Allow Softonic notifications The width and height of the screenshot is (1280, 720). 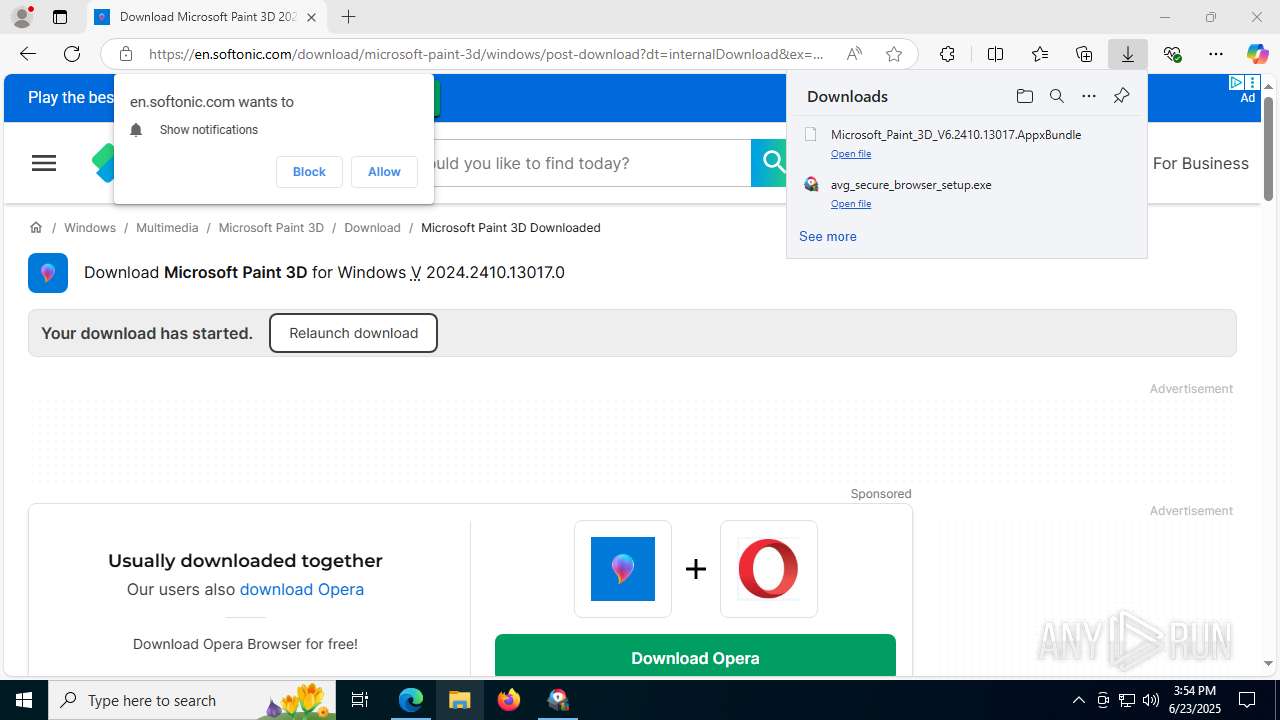(x=384, y=172)
